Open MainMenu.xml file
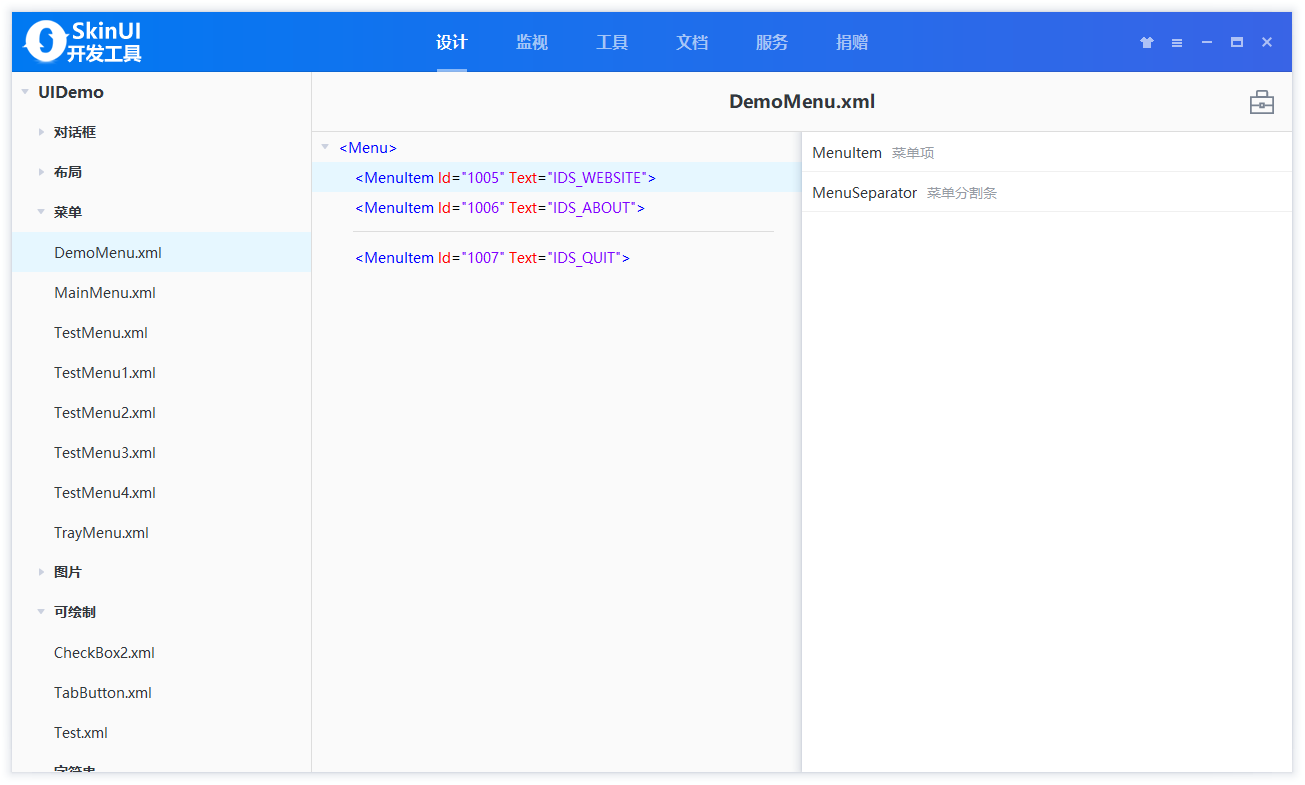The height and width of the screenshot is (785, 1305). (x=161, y=292)
